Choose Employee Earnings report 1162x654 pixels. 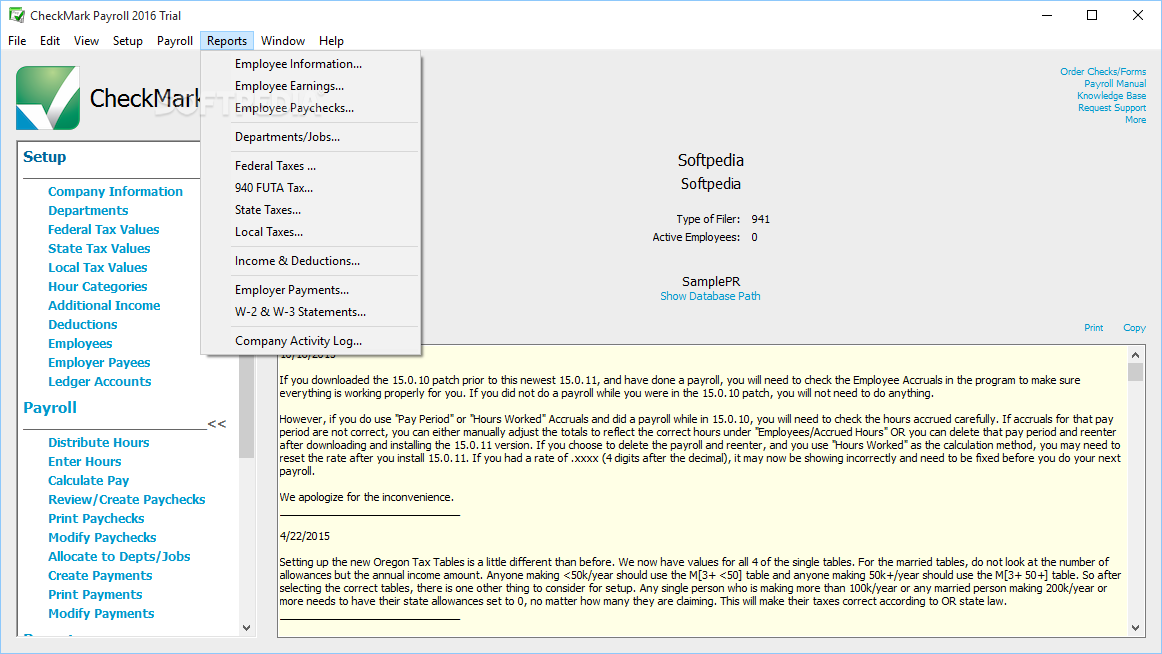click(311, 86)
